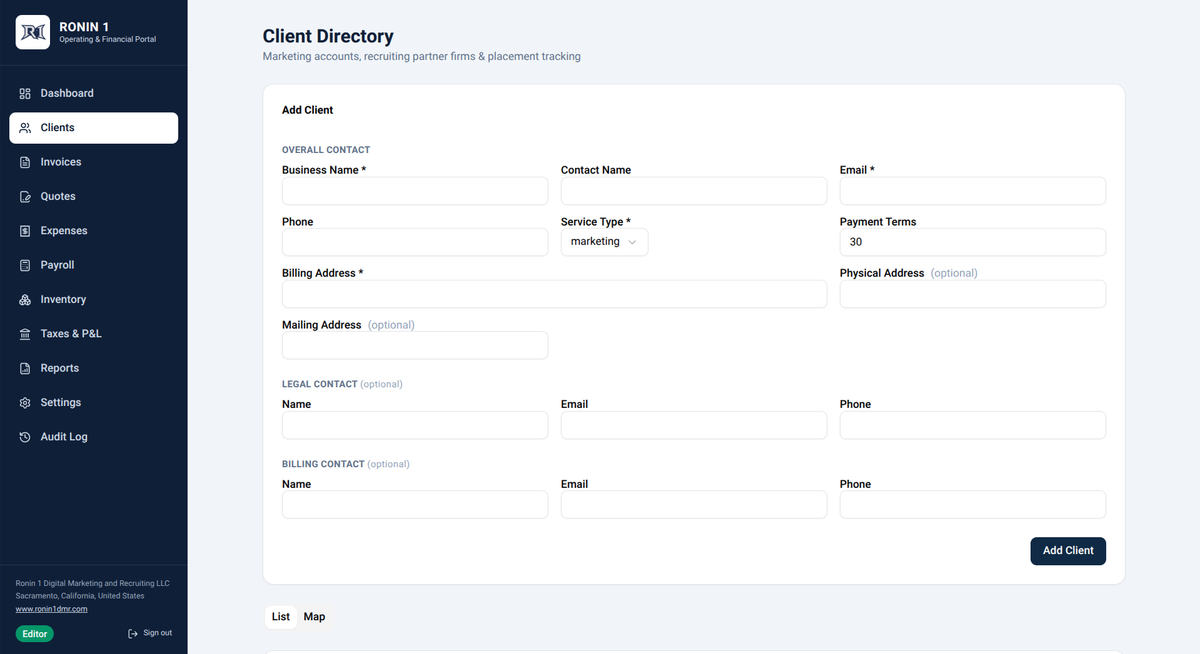
Task: Click the Payment Terms field
Action: [x=973, y=242]
